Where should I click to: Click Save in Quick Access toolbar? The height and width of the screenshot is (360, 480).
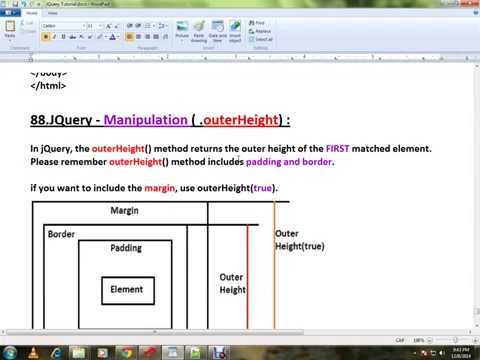15,4
